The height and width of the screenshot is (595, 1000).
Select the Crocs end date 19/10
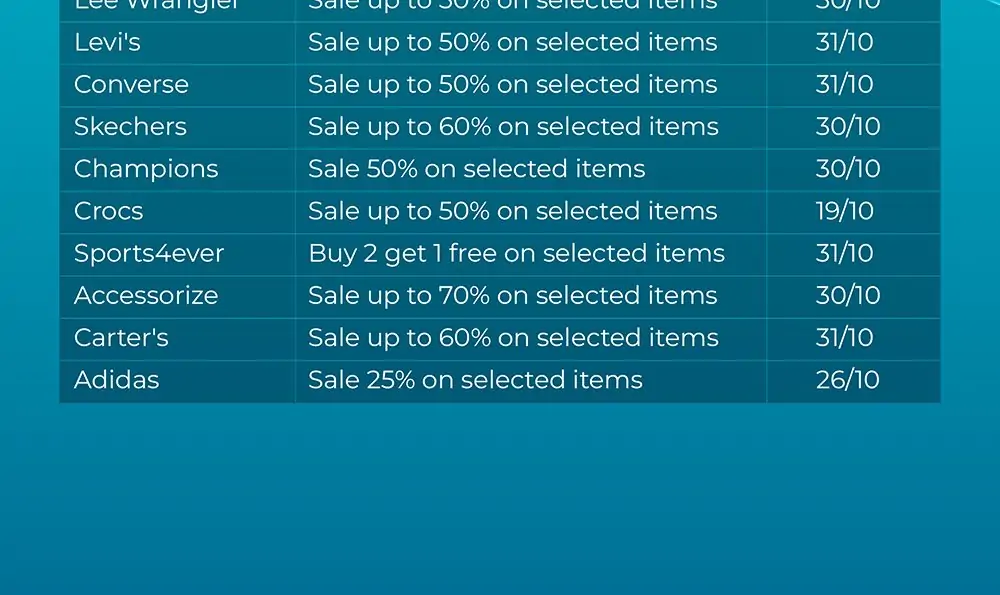point(844,211)
